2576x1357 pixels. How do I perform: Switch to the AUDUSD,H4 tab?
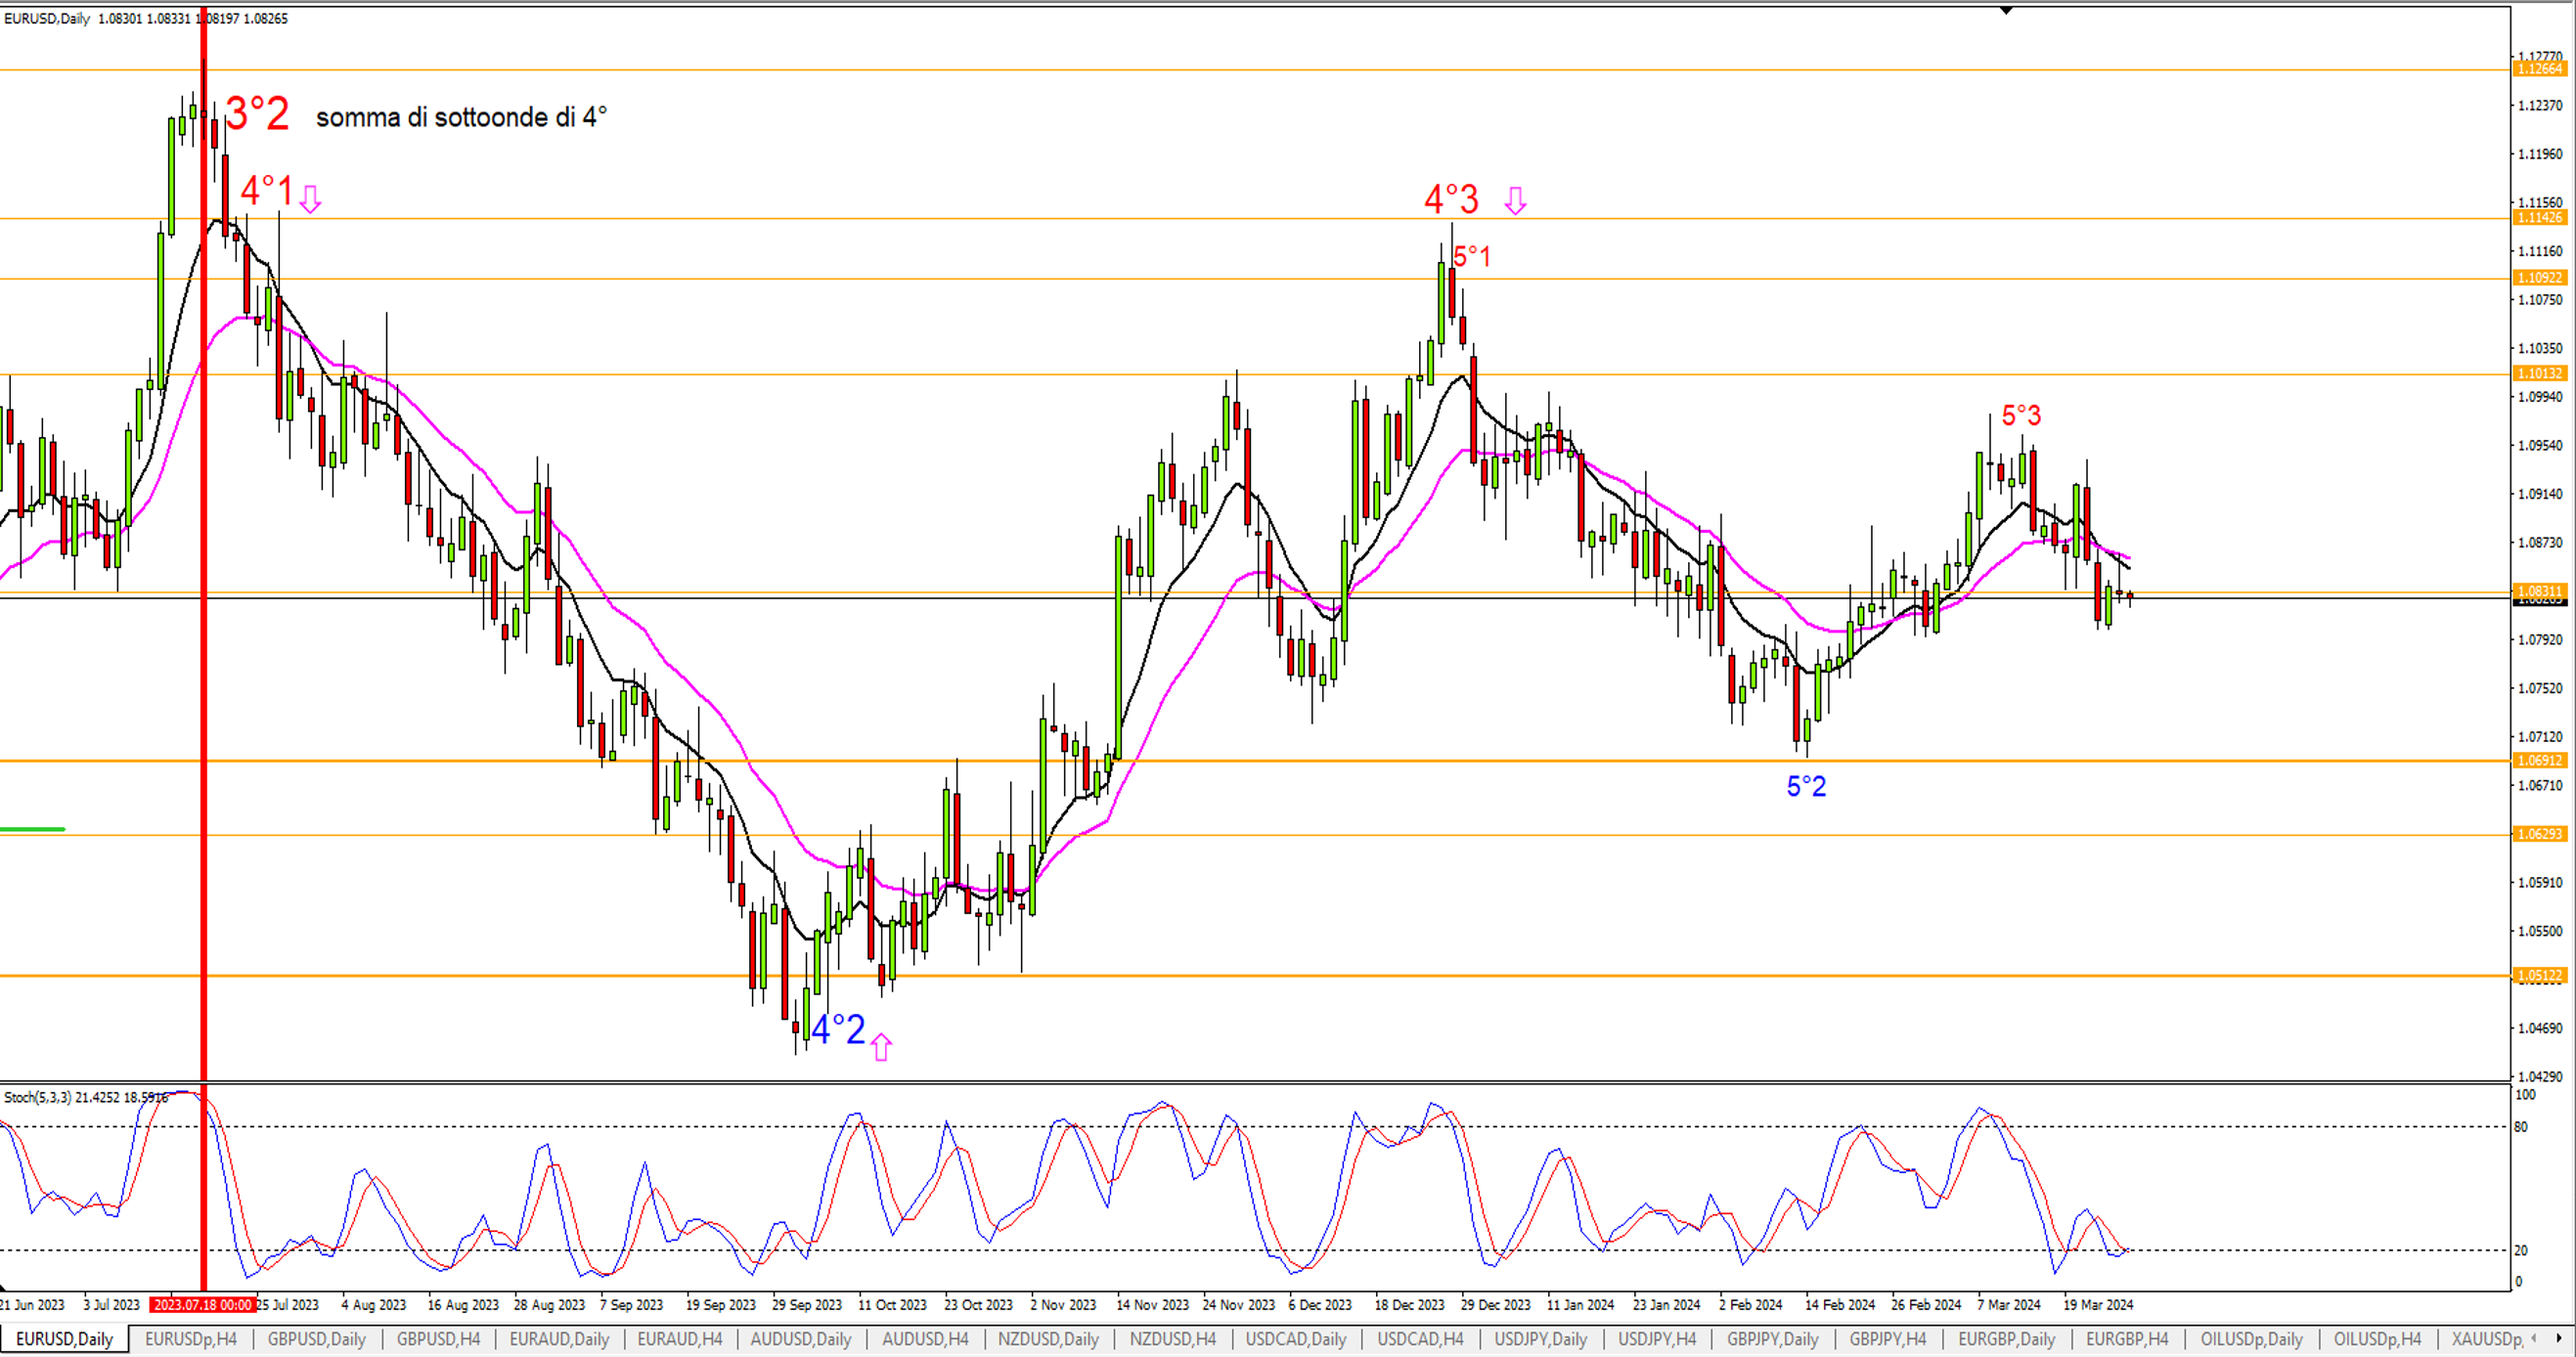(x=925, y=1339)
